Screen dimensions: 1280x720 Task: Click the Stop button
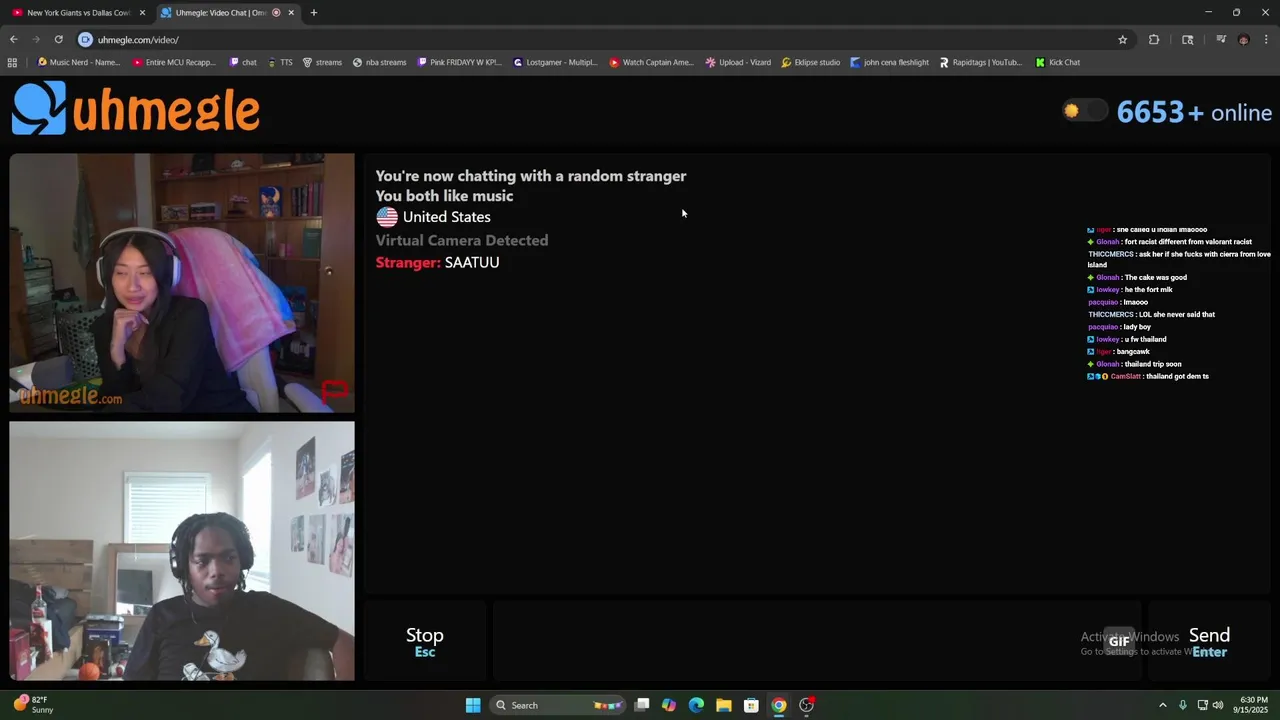425,641
